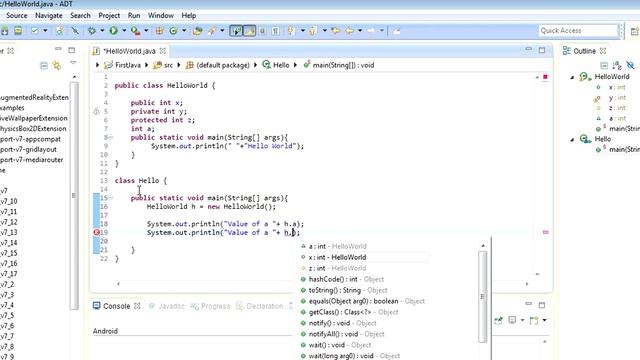This screenshot has width=640, height=360.
Task: Open Package Explorer view menu triangle
Action: [73, 63]
